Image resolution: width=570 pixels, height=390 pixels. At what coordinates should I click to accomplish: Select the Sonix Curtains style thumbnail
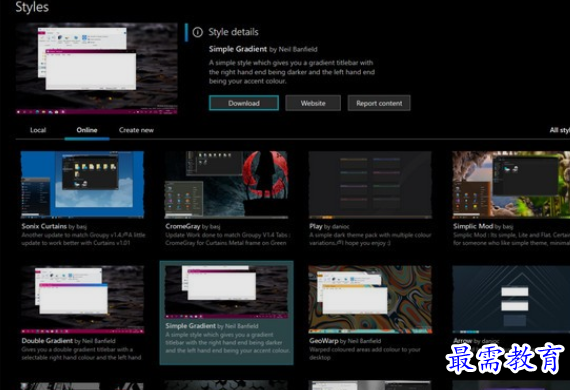point(82,185)
